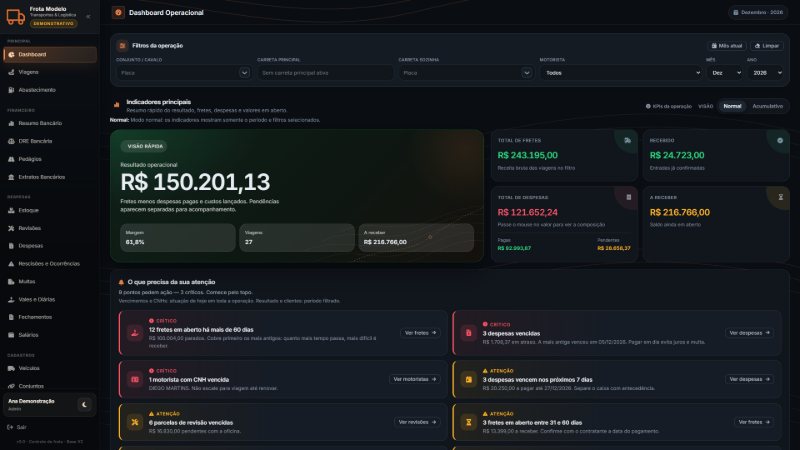Click the Filtros da operação icon
Screen dimensions: 800x450
[122, 46]
